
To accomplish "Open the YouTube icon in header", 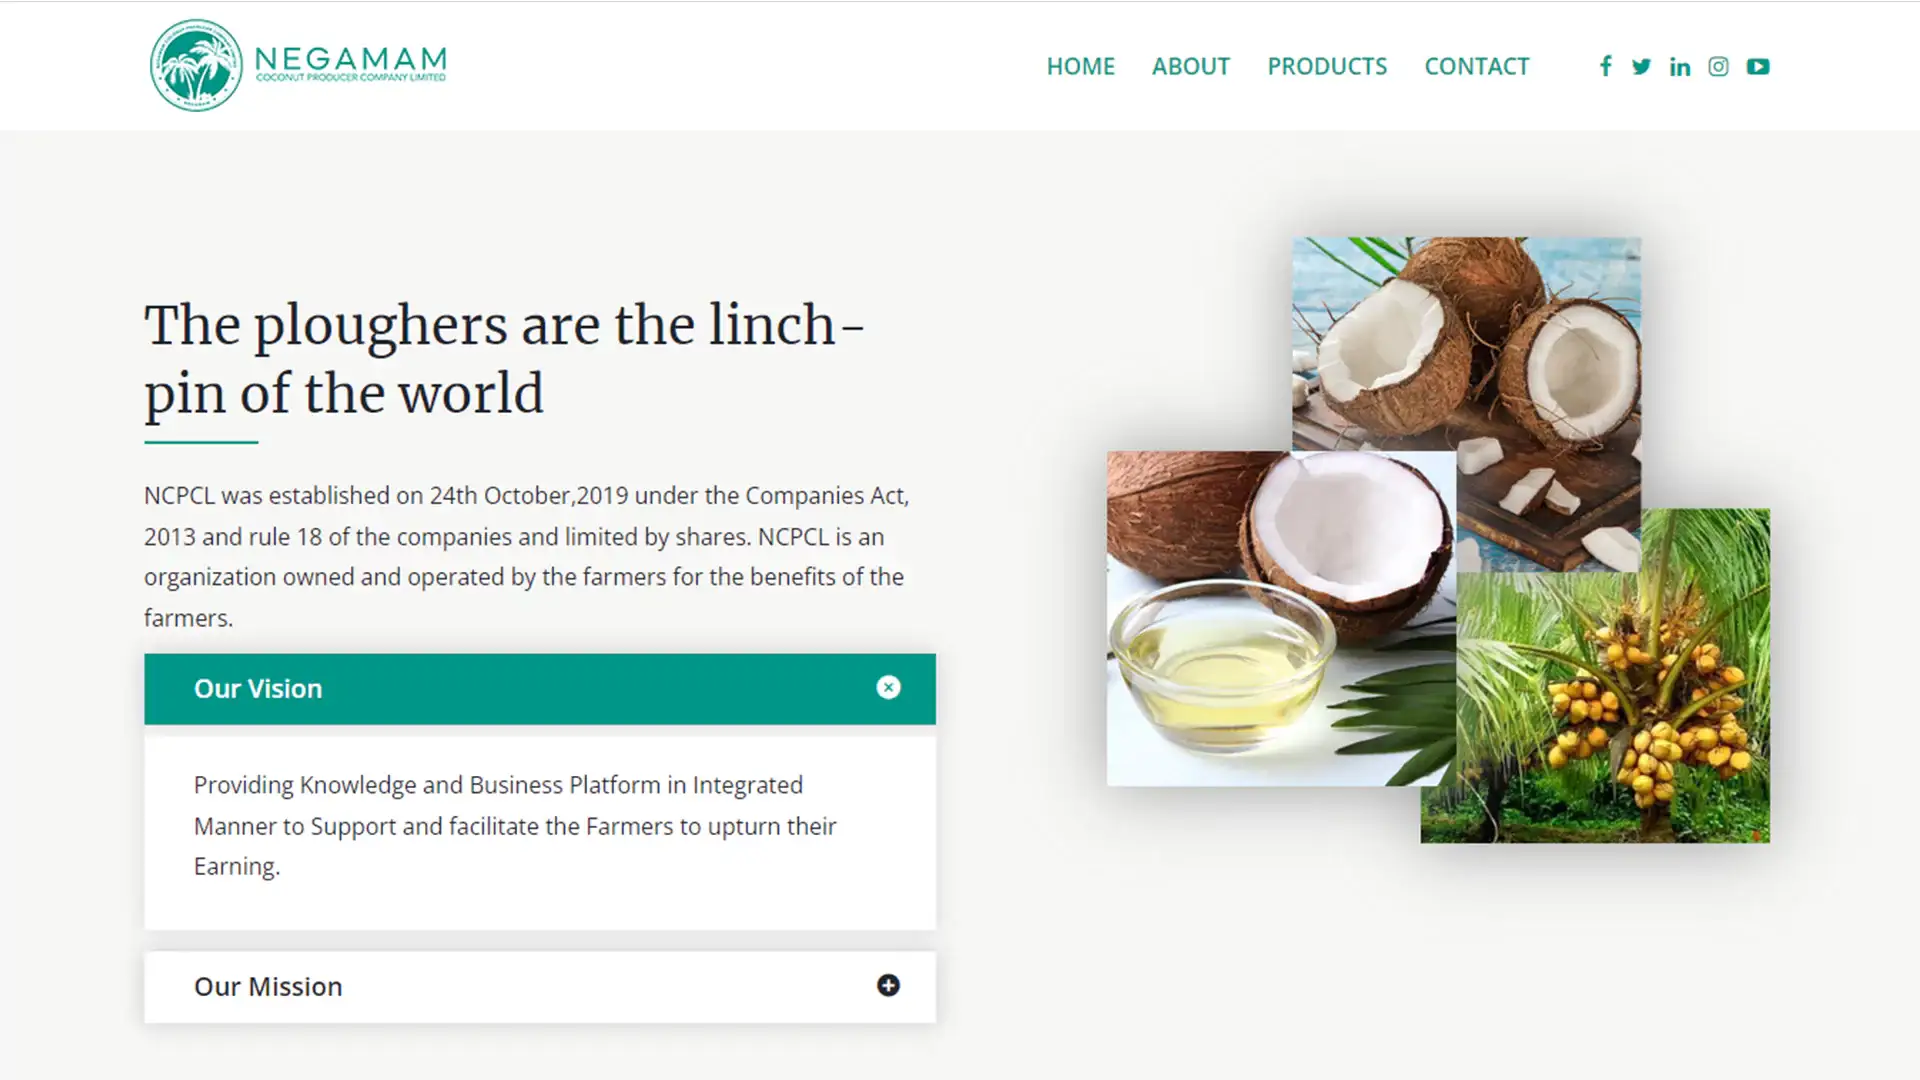I will tap(1758, 66).
